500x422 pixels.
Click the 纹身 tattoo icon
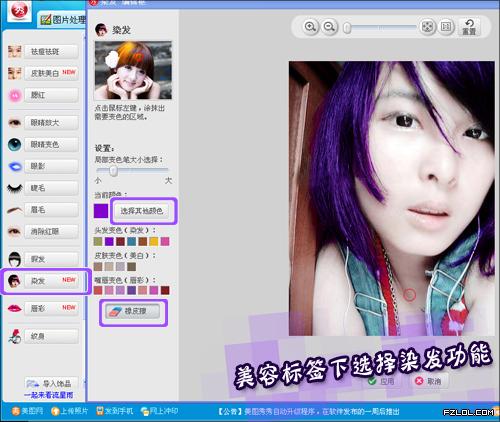point(15,336)
